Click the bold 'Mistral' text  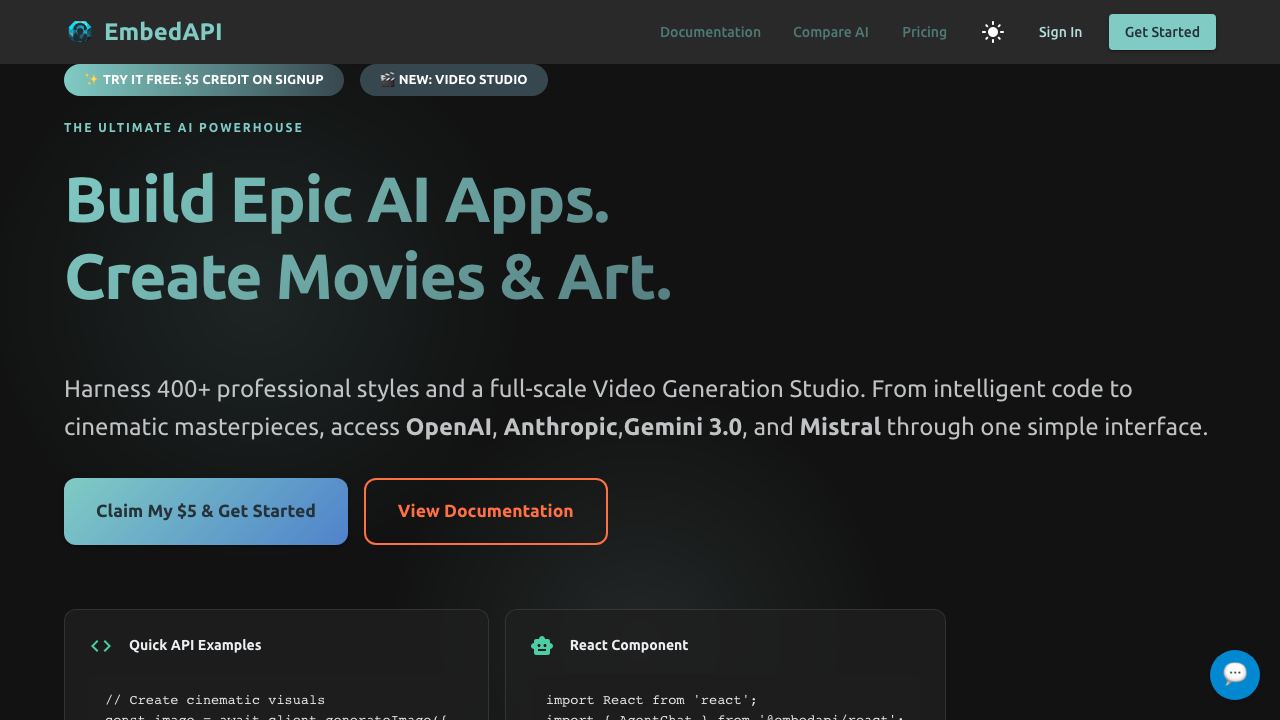pos(840,427)
